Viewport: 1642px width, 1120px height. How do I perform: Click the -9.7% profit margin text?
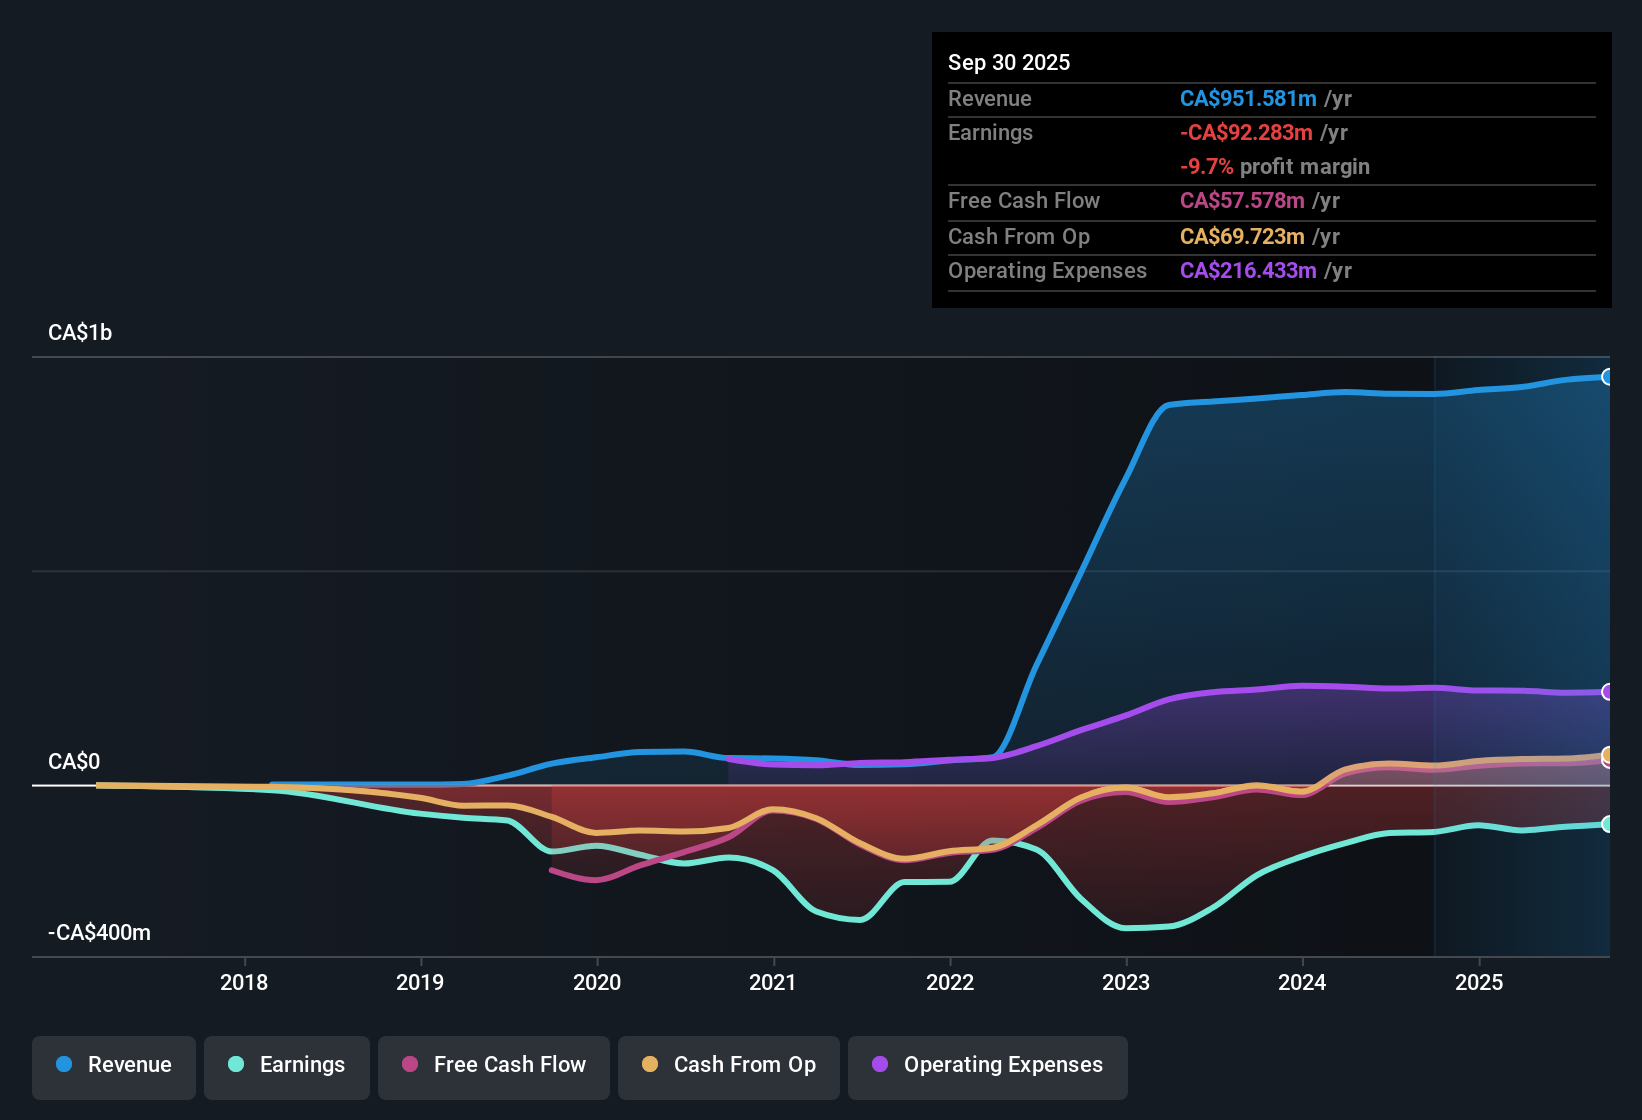pyautogui.click(x=1274, y=166)
